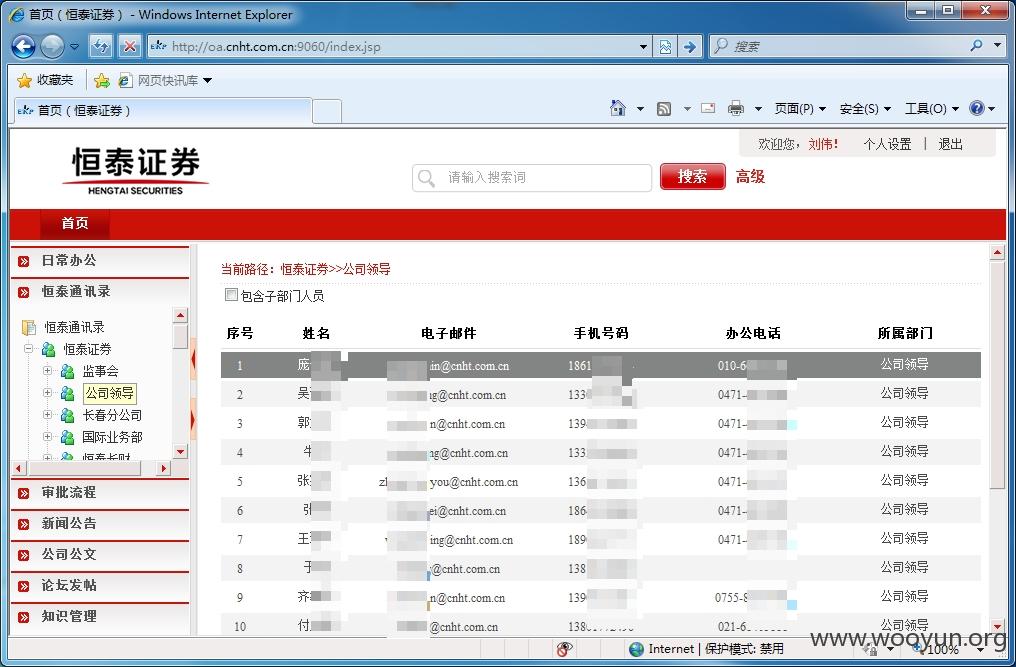Refresh the page using the refresh icon
The width and height of the screenshot is (1016, 667).
coord(100,47)
